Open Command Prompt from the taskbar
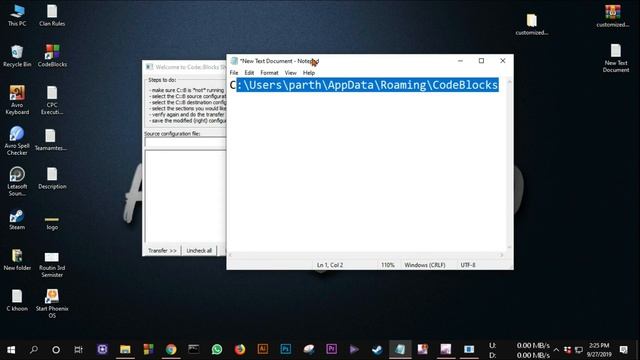 (194, 349)
